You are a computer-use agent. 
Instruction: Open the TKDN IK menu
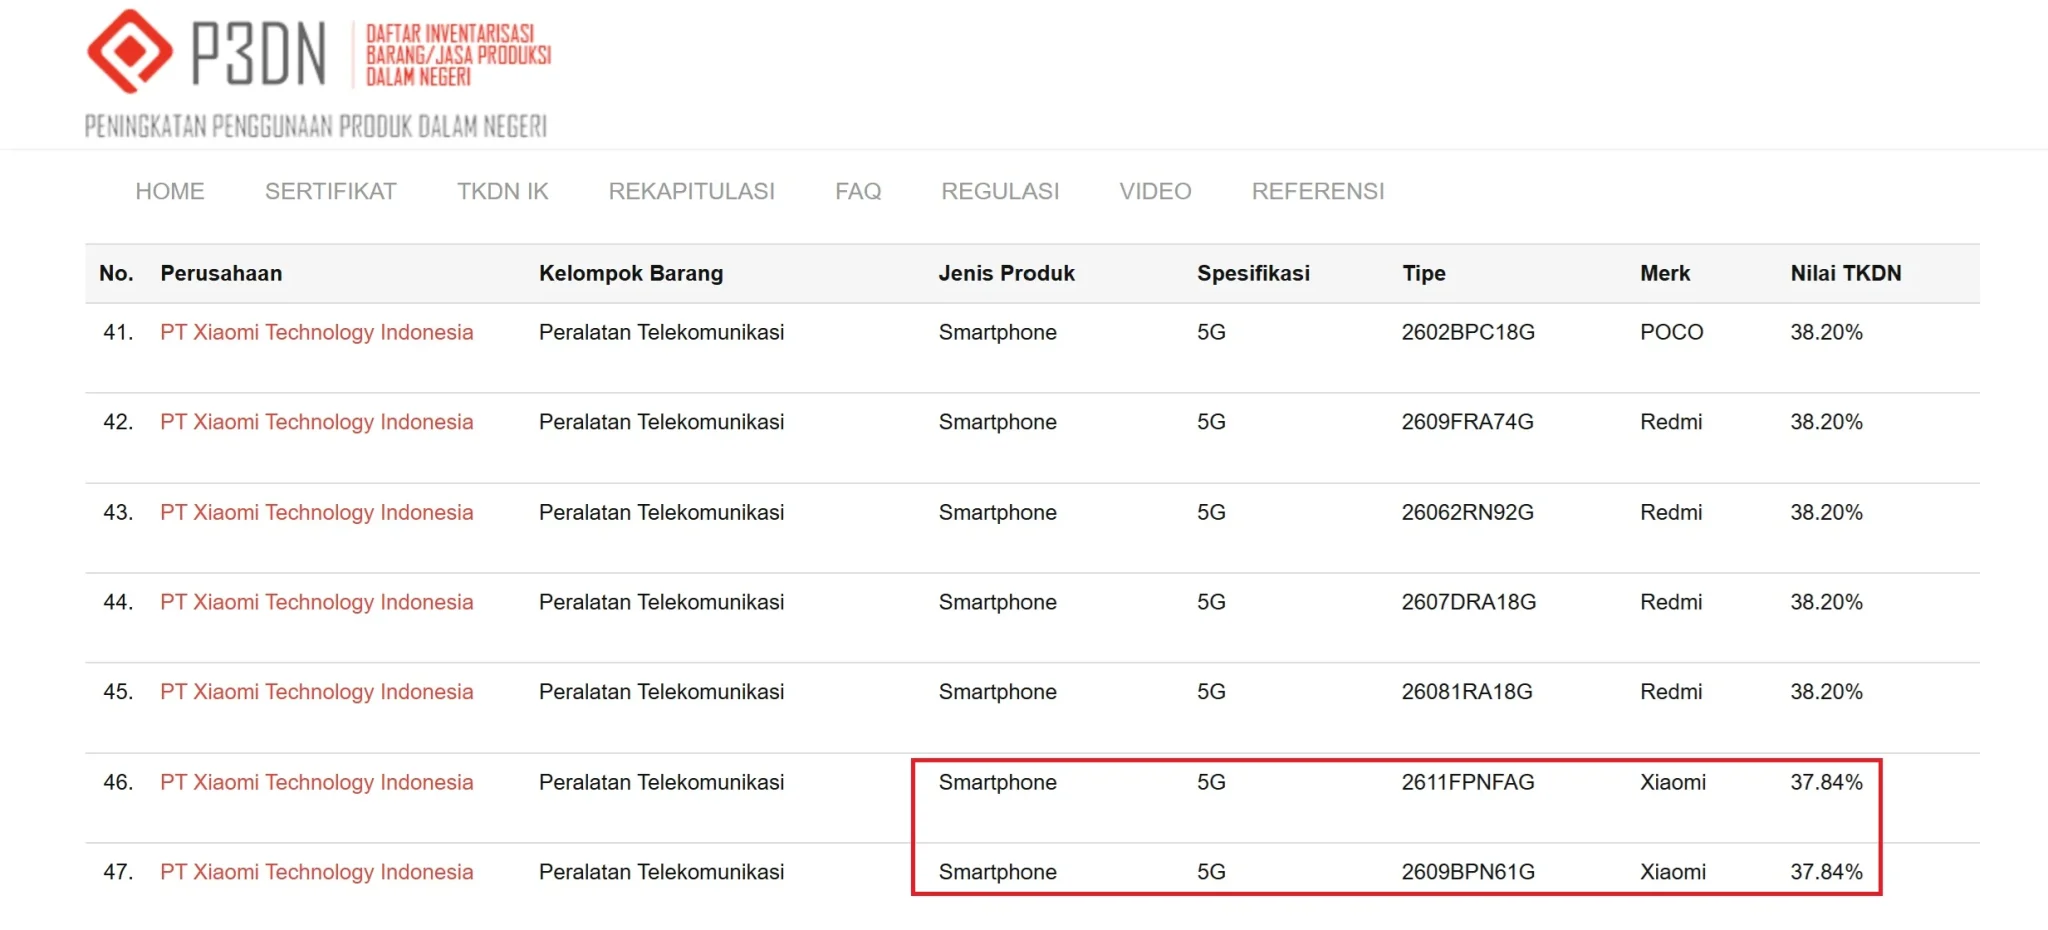click(x=503, y=191)
